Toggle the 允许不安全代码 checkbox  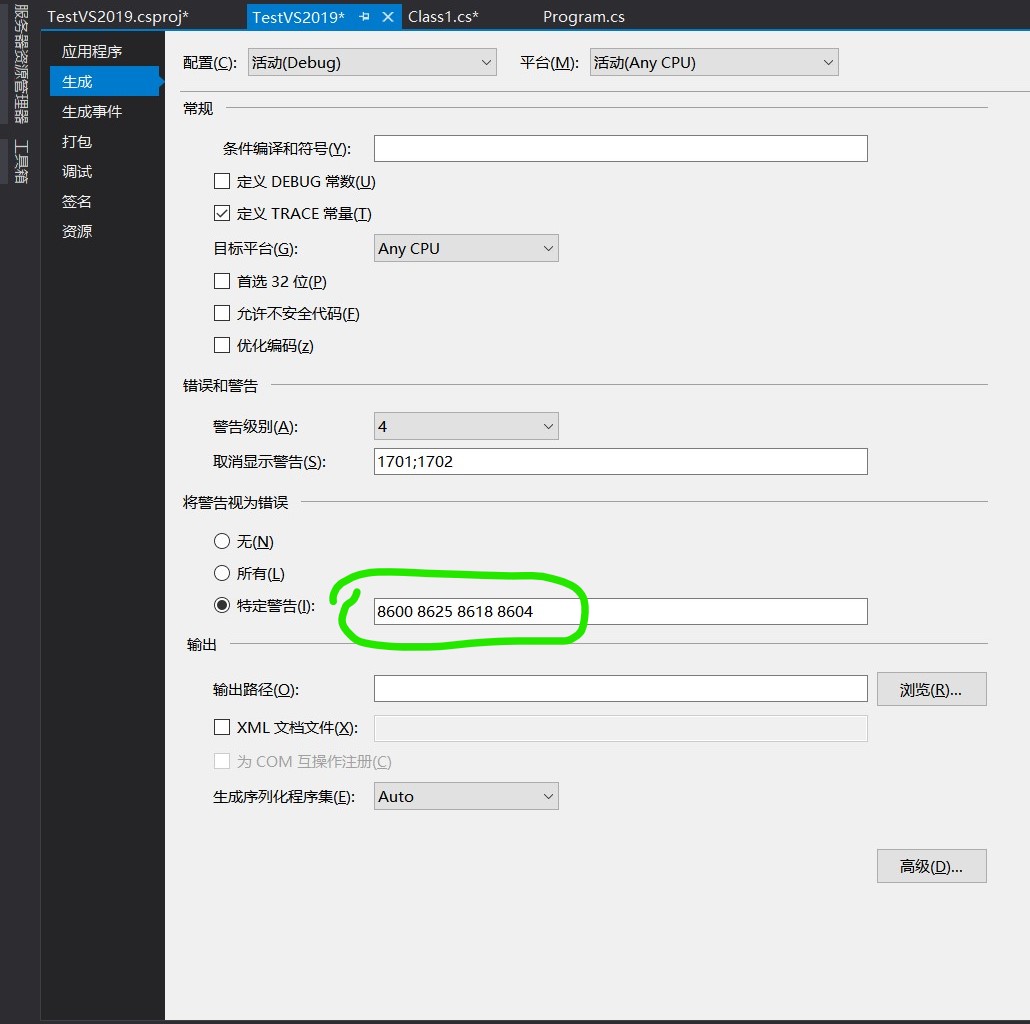tap(222, 314)
